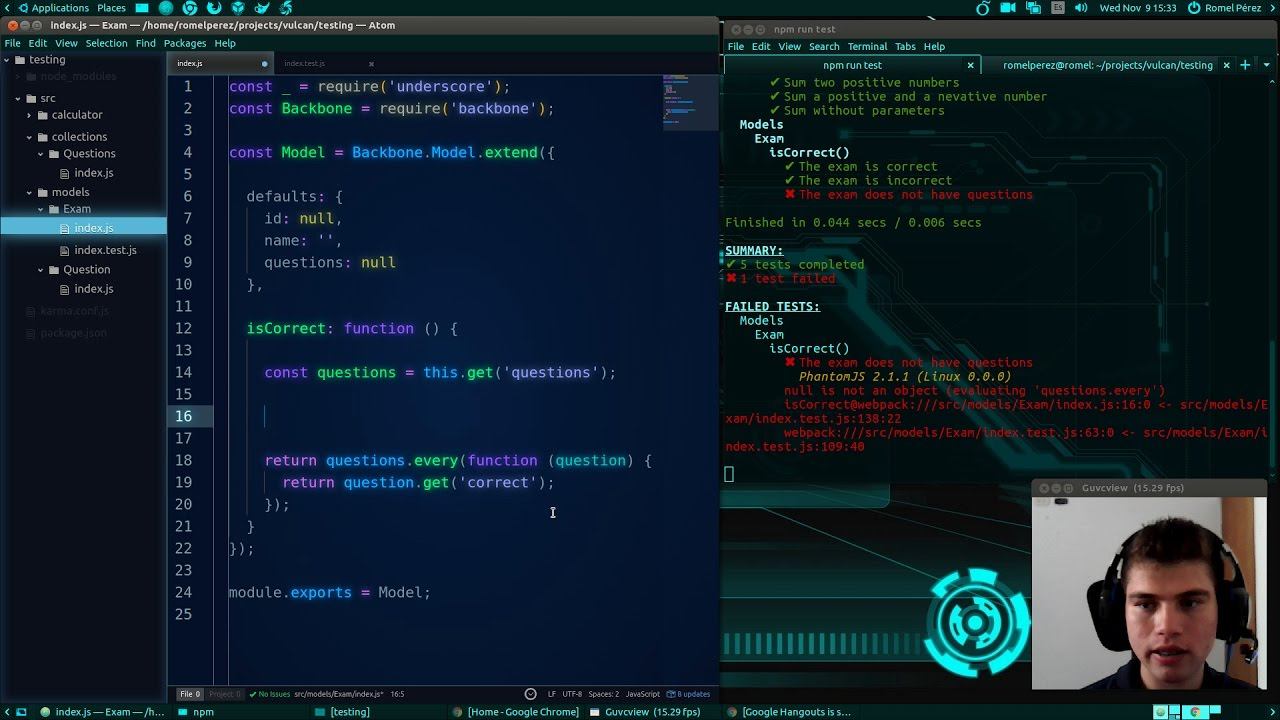Open index.js under Questions folder
The image size is (1280, 720).
pyautogui.click(x=93, y=173)
